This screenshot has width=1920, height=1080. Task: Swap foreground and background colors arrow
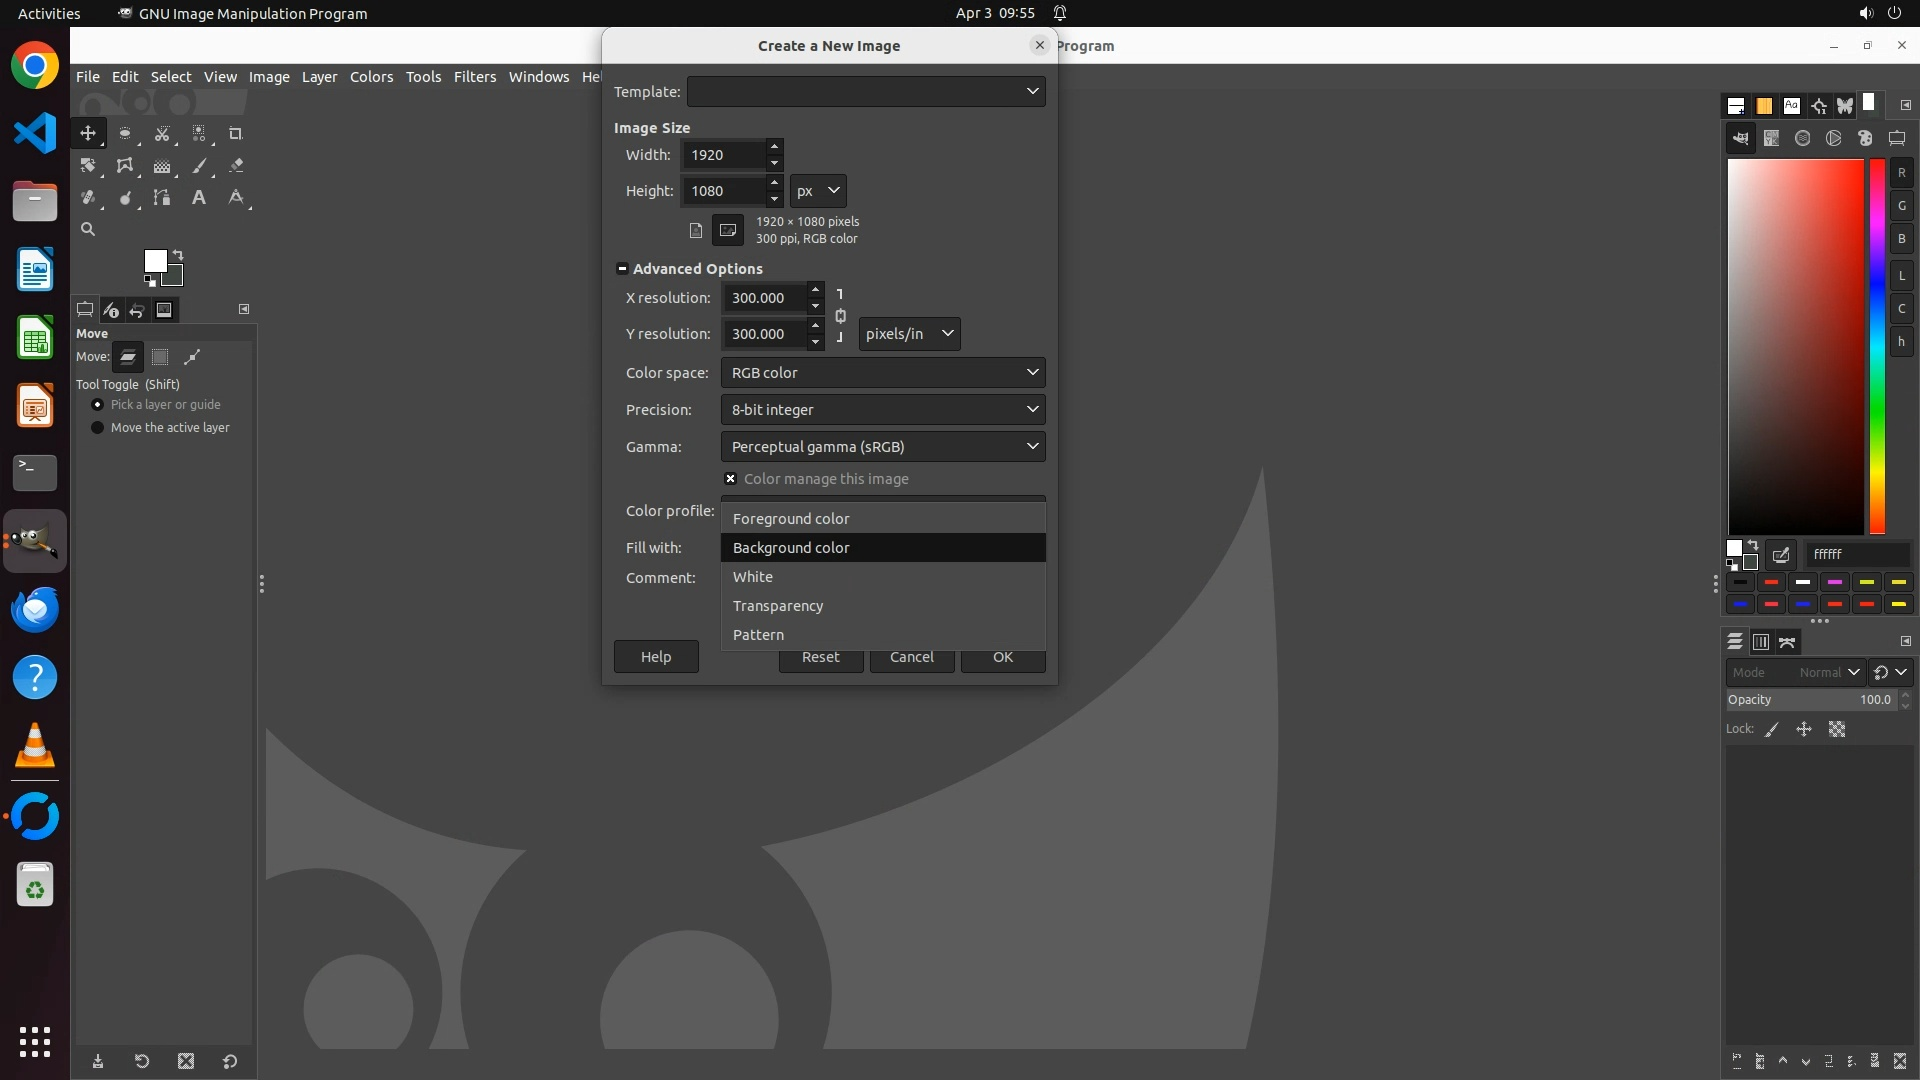click(178, 254)
